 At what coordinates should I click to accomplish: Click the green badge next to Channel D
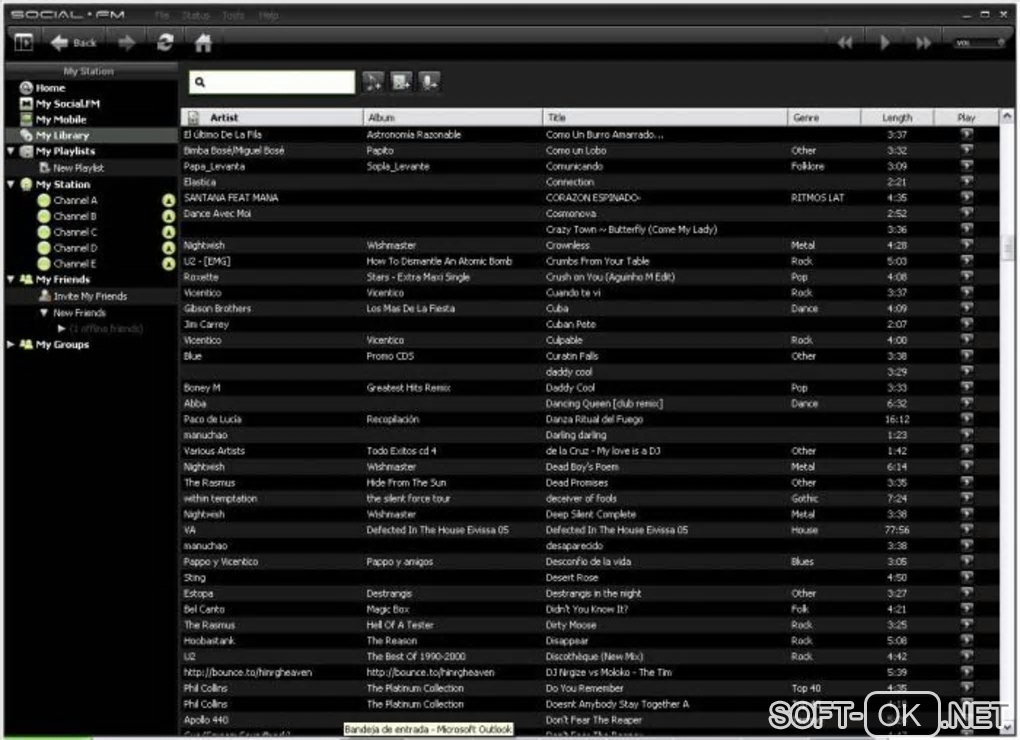pos(168,248)
